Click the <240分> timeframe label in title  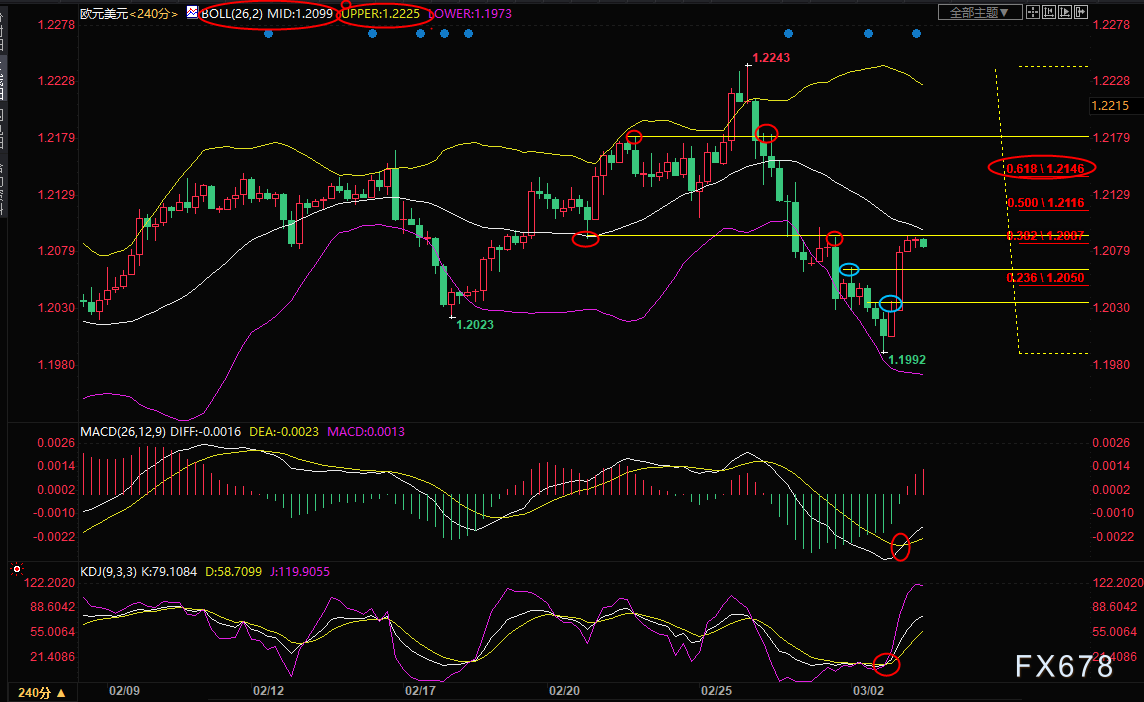153,14
